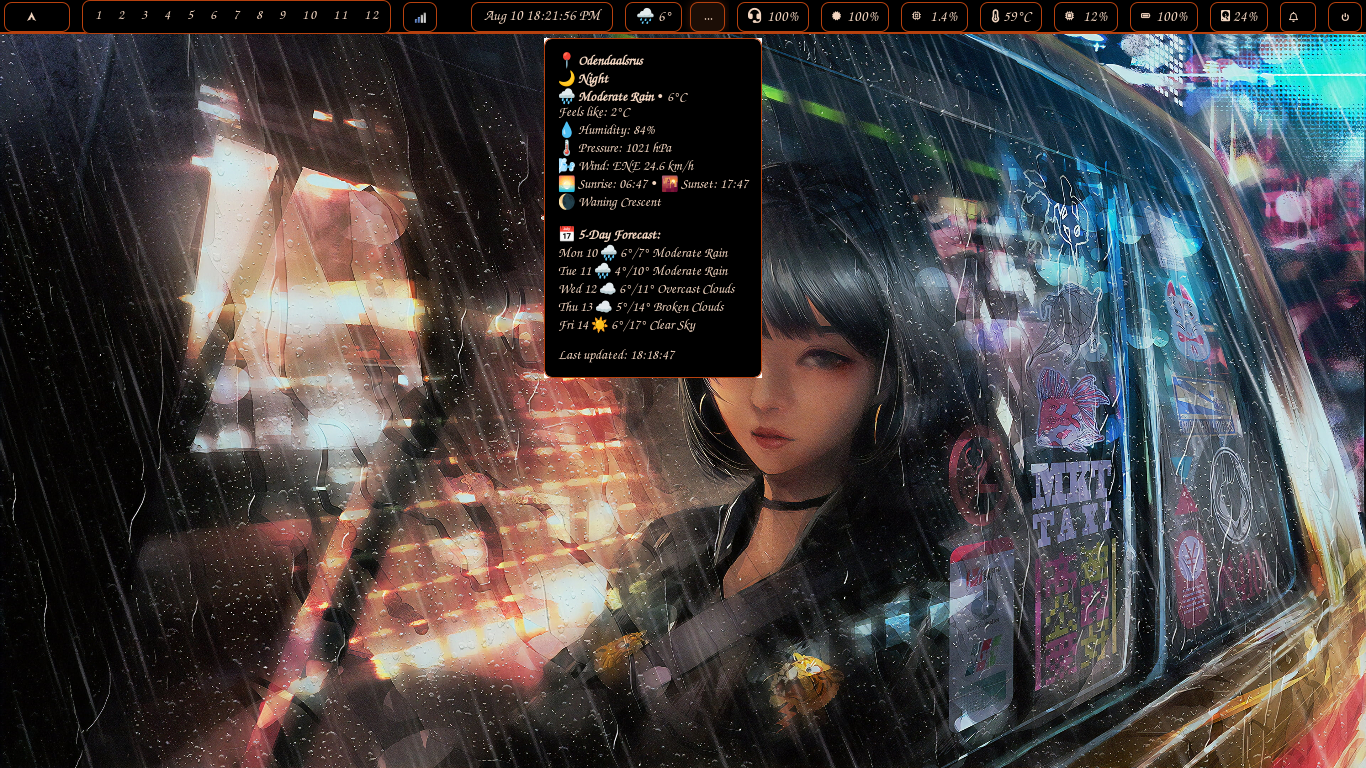The image size is (1366, 768).
Task: Click the "Last updated: 18:18:47" line
Action: coord(617,355)
